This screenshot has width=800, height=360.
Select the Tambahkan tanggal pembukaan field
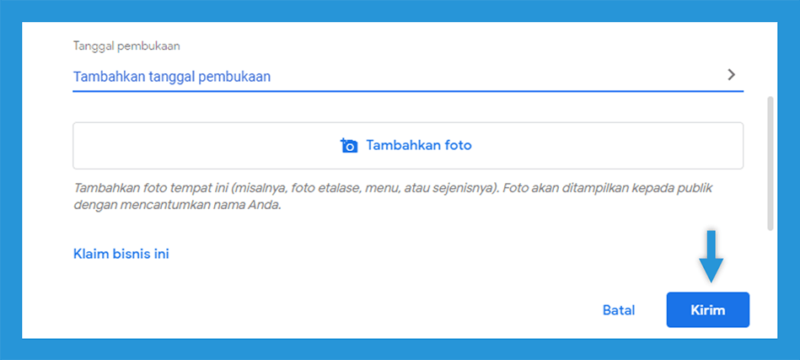pyautogui.click(x=408, y=76)
